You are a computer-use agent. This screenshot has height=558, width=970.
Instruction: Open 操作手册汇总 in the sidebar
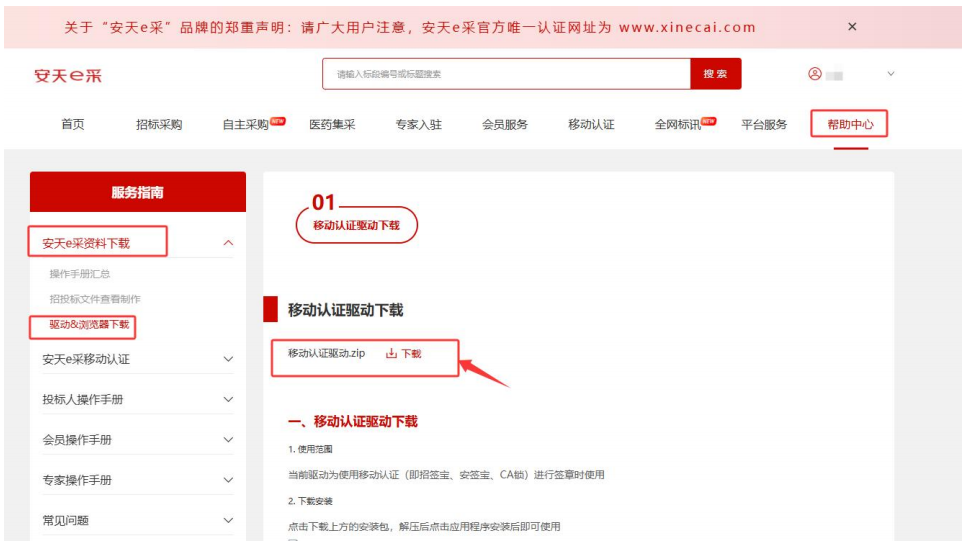80,273
